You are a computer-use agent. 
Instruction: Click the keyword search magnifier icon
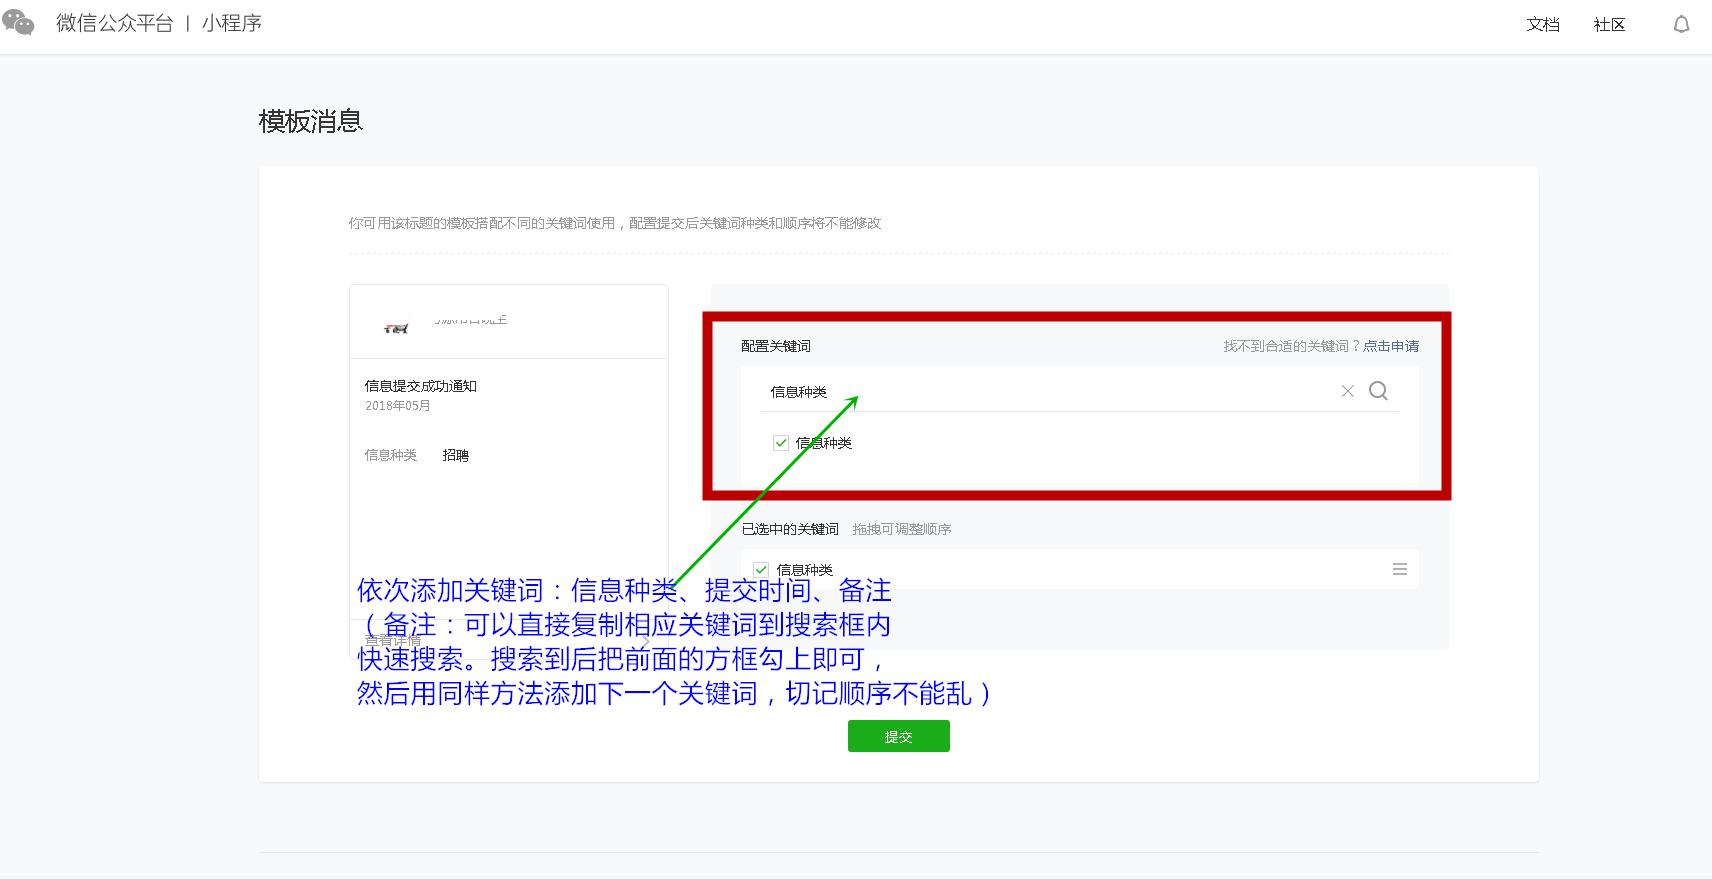point(1378,391)
